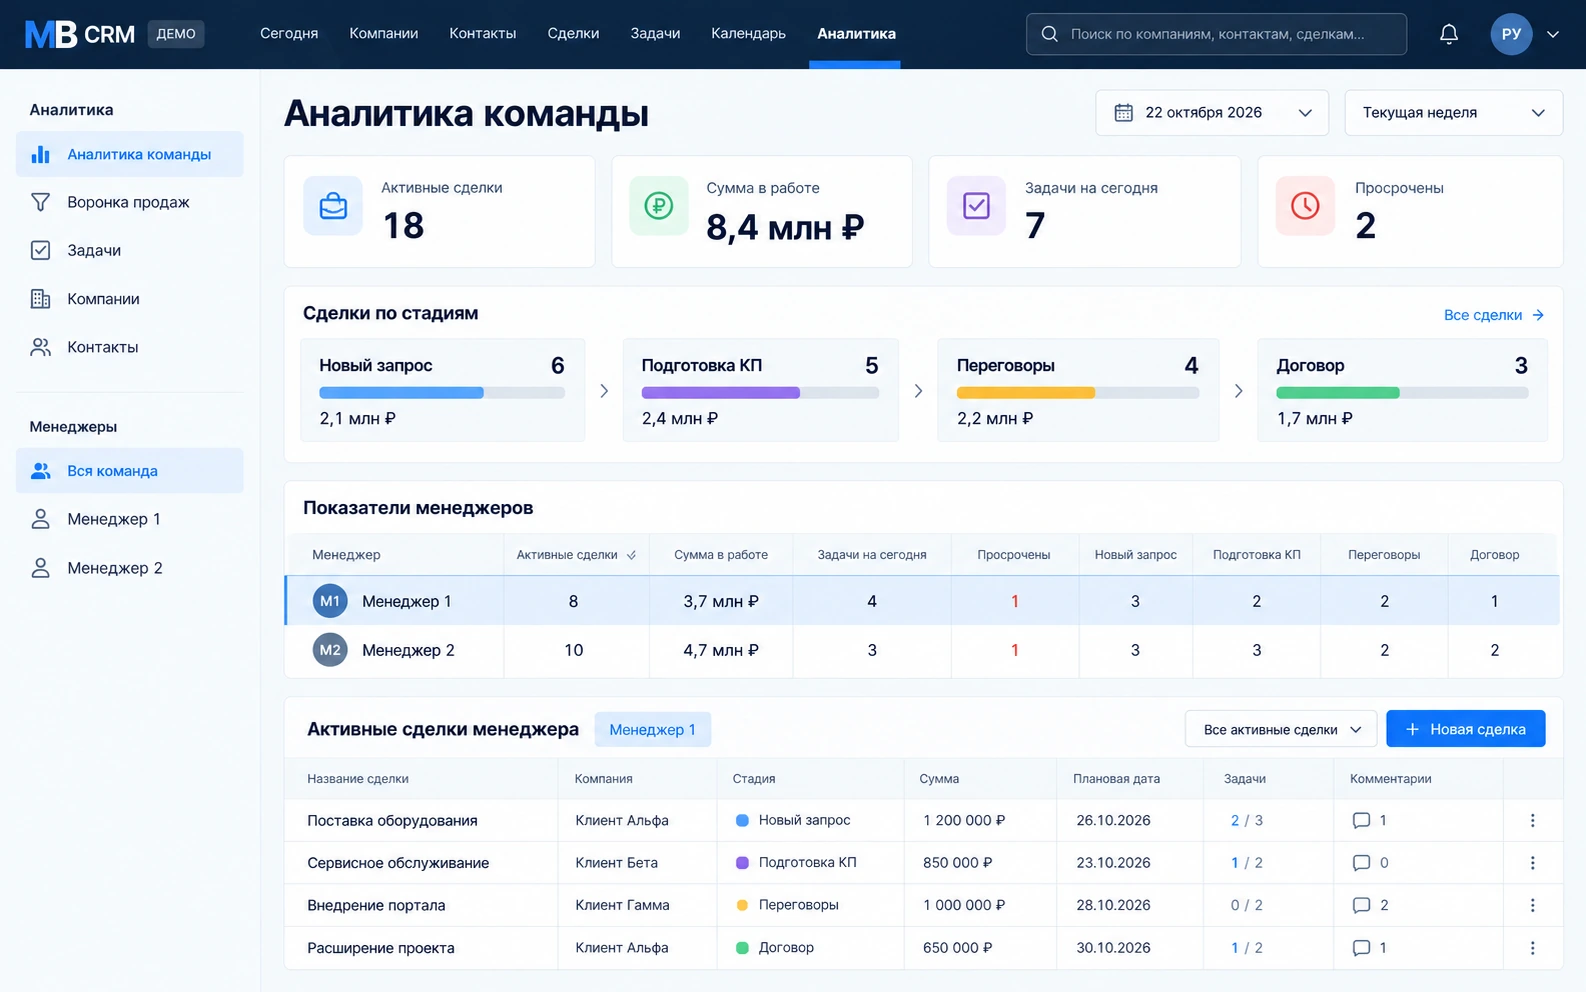1586x992 pixels.
Task: Open the Текущая неделя period dropdown
Action: click(x=1453, y=113)
